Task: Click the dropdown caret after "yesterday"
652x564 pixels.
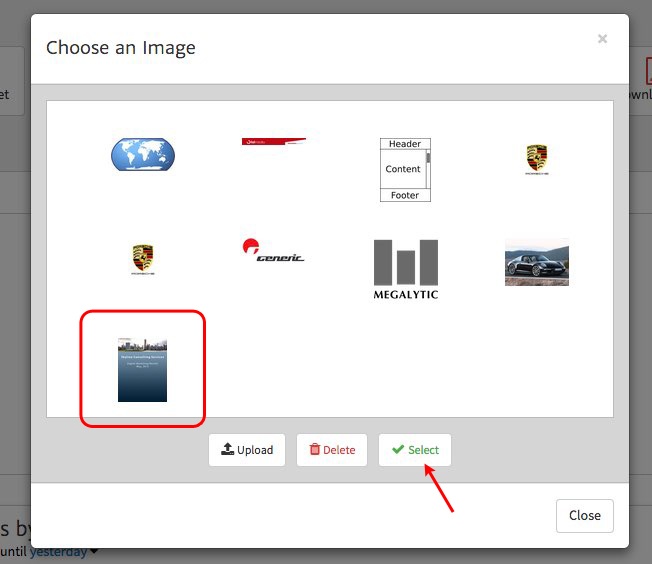Action: coord(95,551)
